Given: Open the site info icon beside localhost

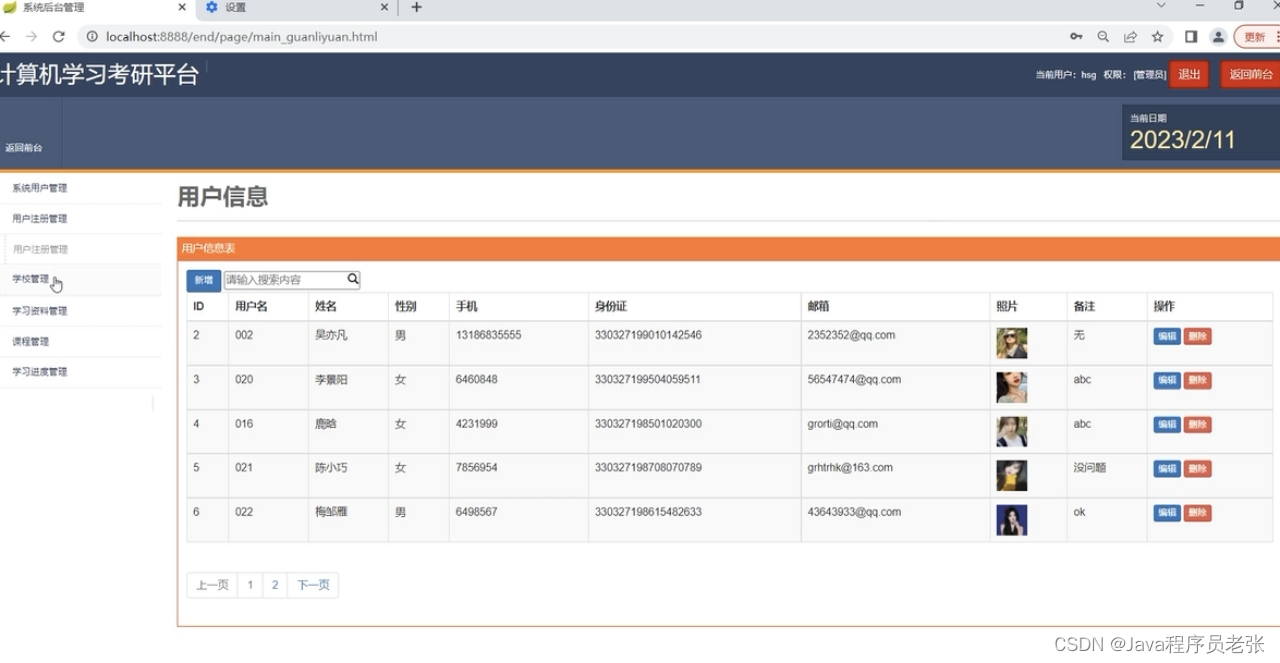Looking at the screenshot, I should coord(91,36).
